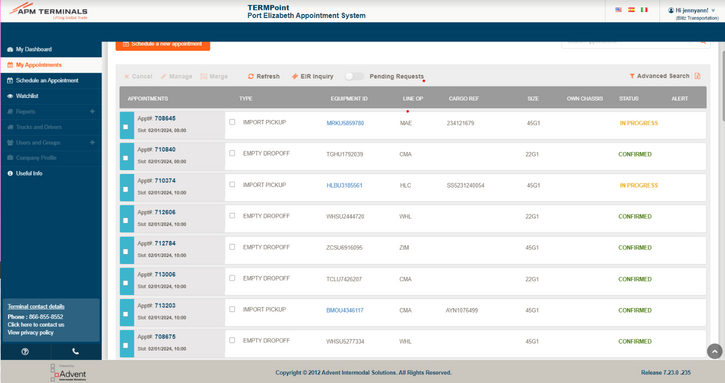Click the scroll-to-top arrow button
The height and width of the screenshot is (383, 725).
click(x=714, y=352)
